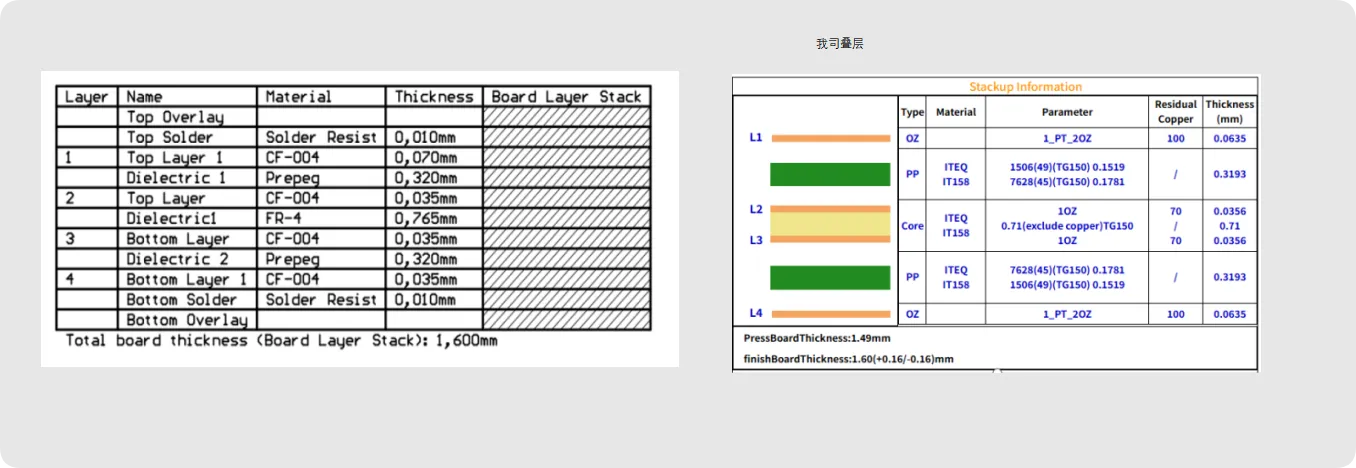Select the "Bottom Layer 1" name cell
1356x468 pixels.
tap(186, 279)
